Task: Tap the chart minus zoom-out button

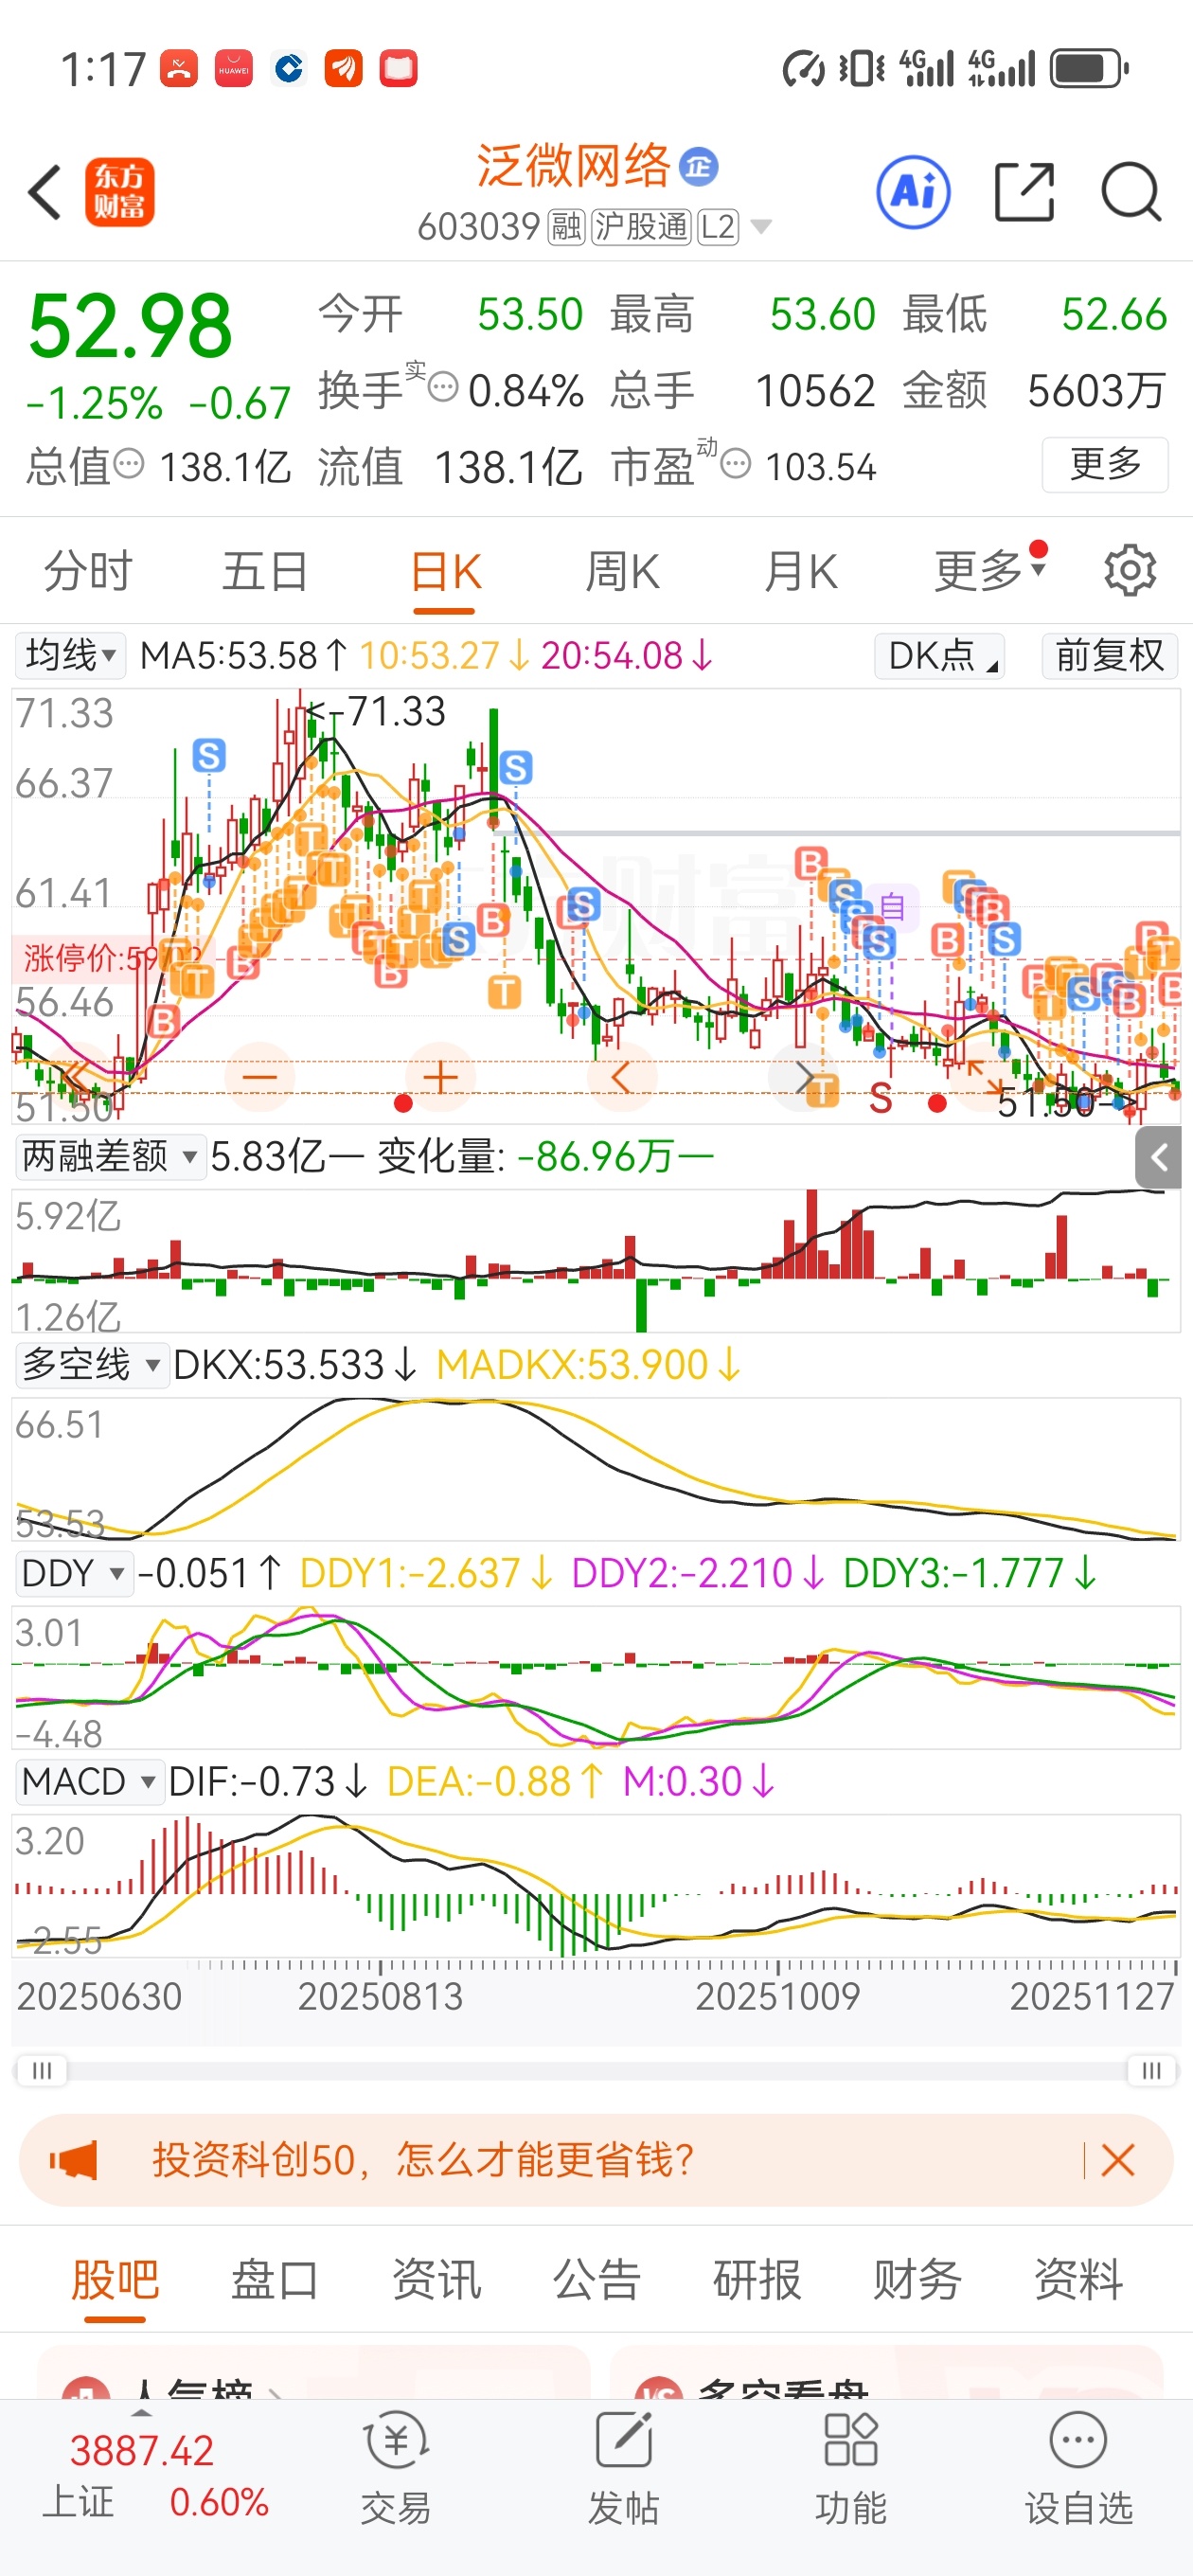Action: 260,1077
